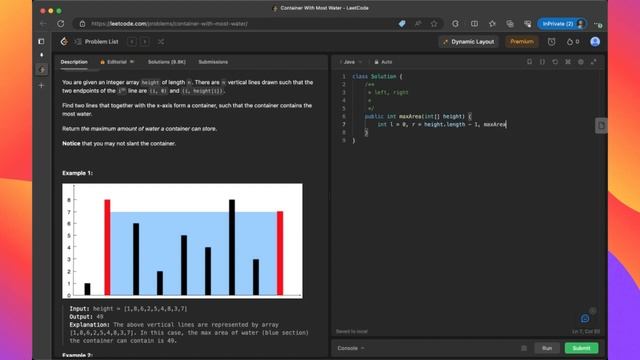The width and height of the screenshot is (640, 360).
Task: Click the browser essentials icon
Action: [528, 24]
